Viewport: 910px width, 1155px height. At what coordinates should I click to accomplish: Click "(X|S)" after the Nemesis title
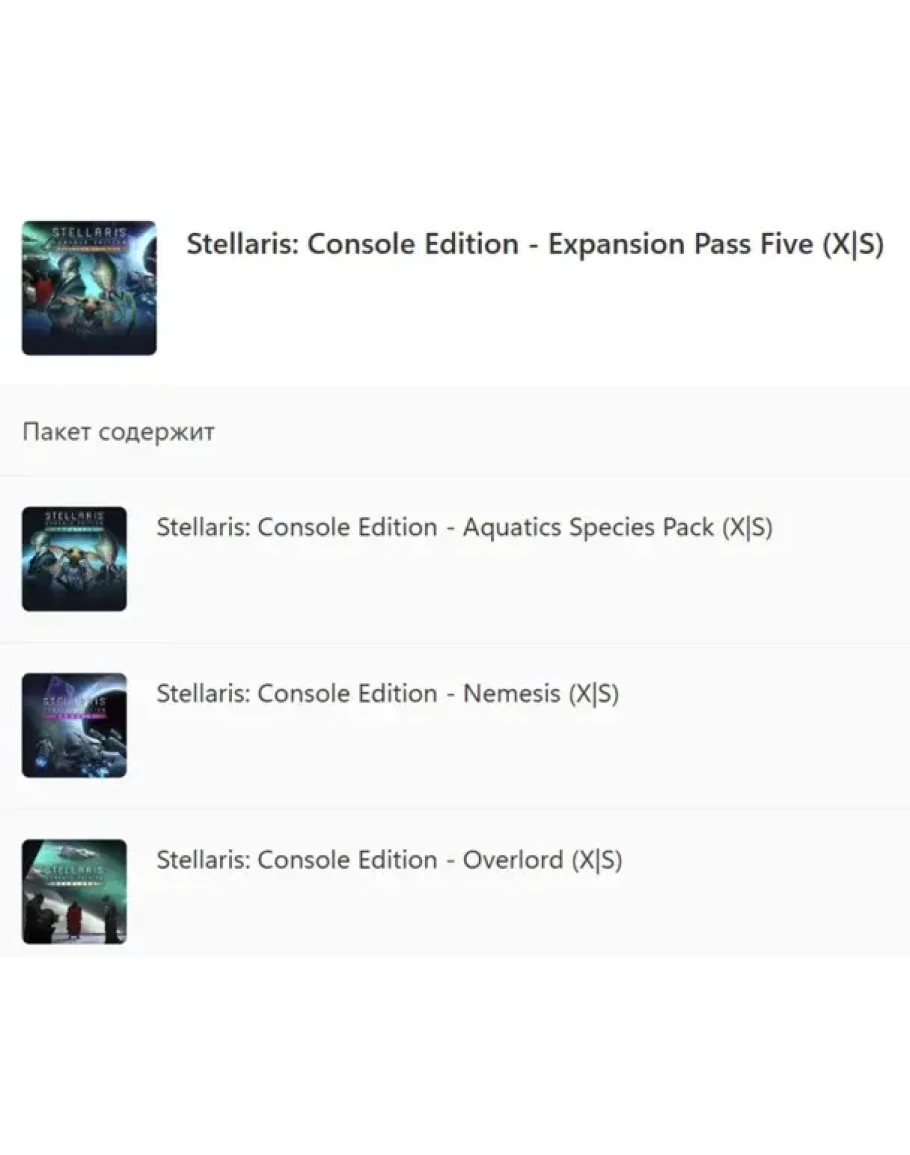tap(594, 693)
